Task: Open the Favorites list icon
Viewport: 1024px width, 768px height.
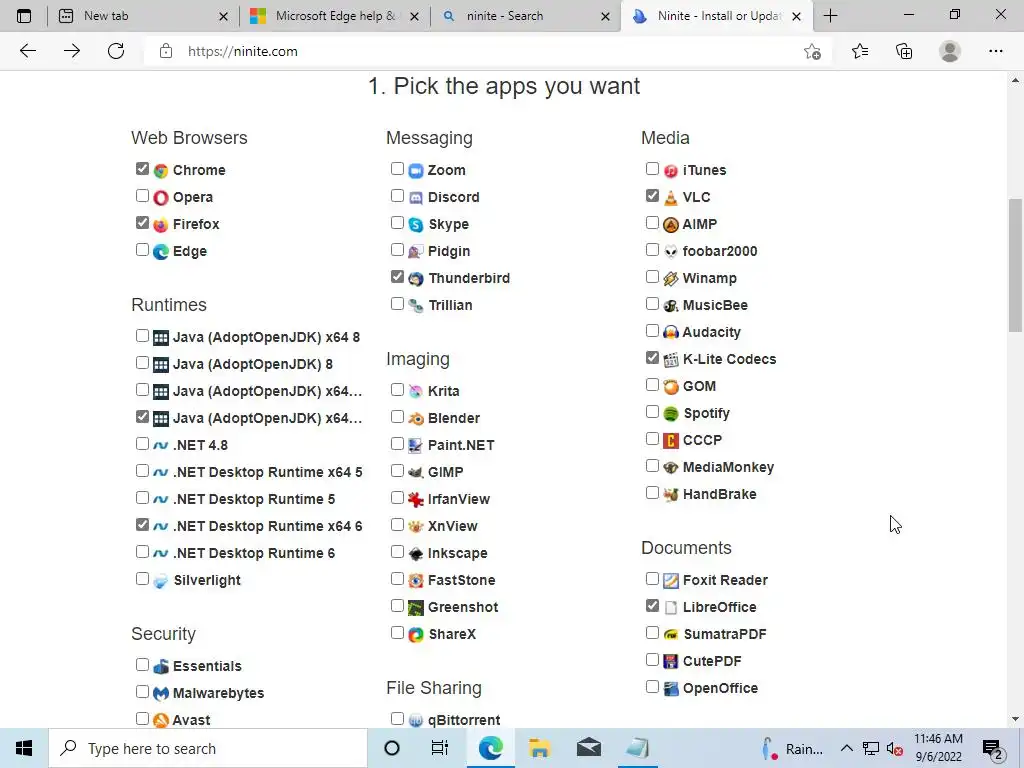Action: pos(860,51)
